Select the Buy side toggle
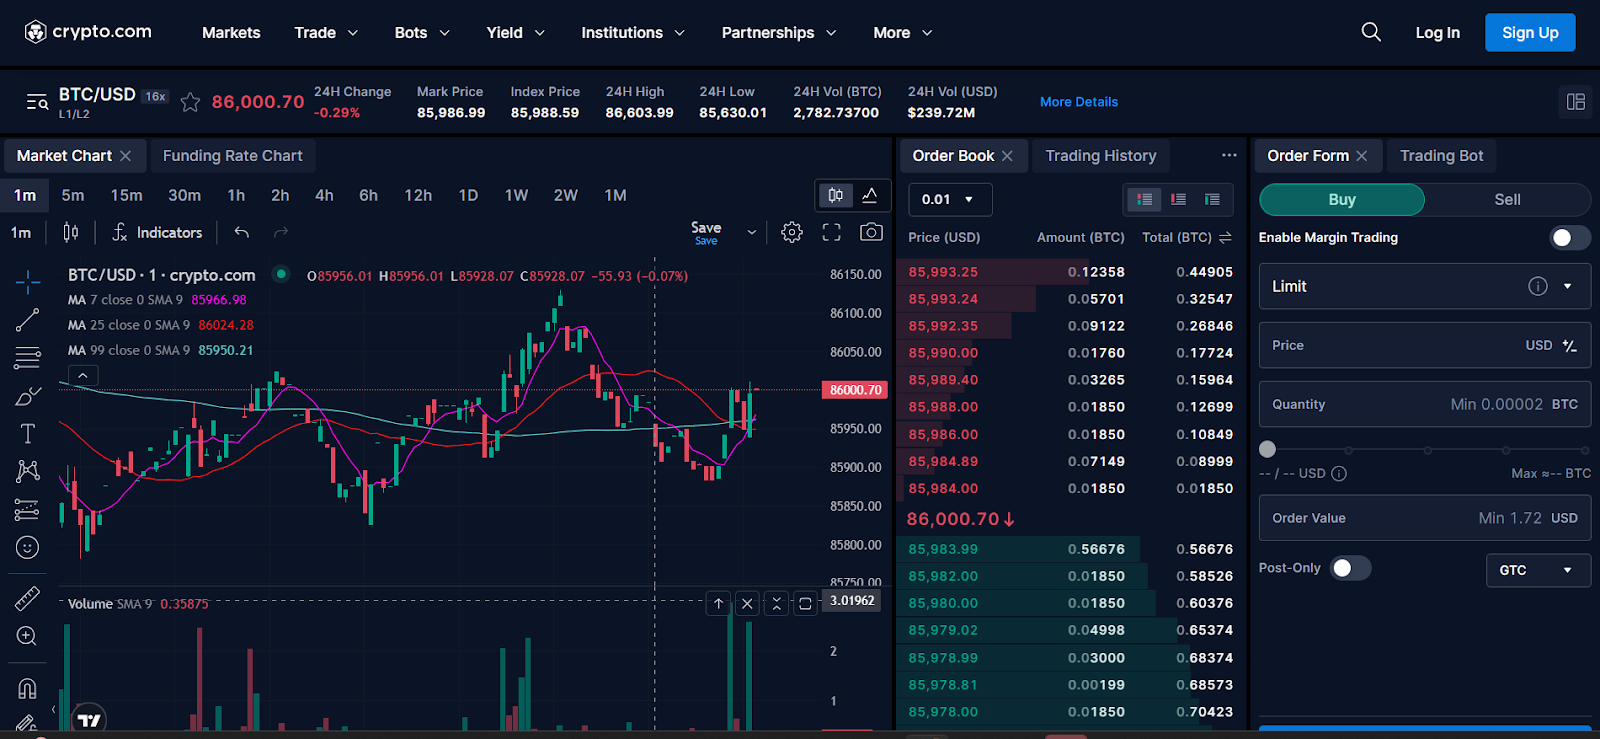1600x739 pixels. [x=1342, y=199]
